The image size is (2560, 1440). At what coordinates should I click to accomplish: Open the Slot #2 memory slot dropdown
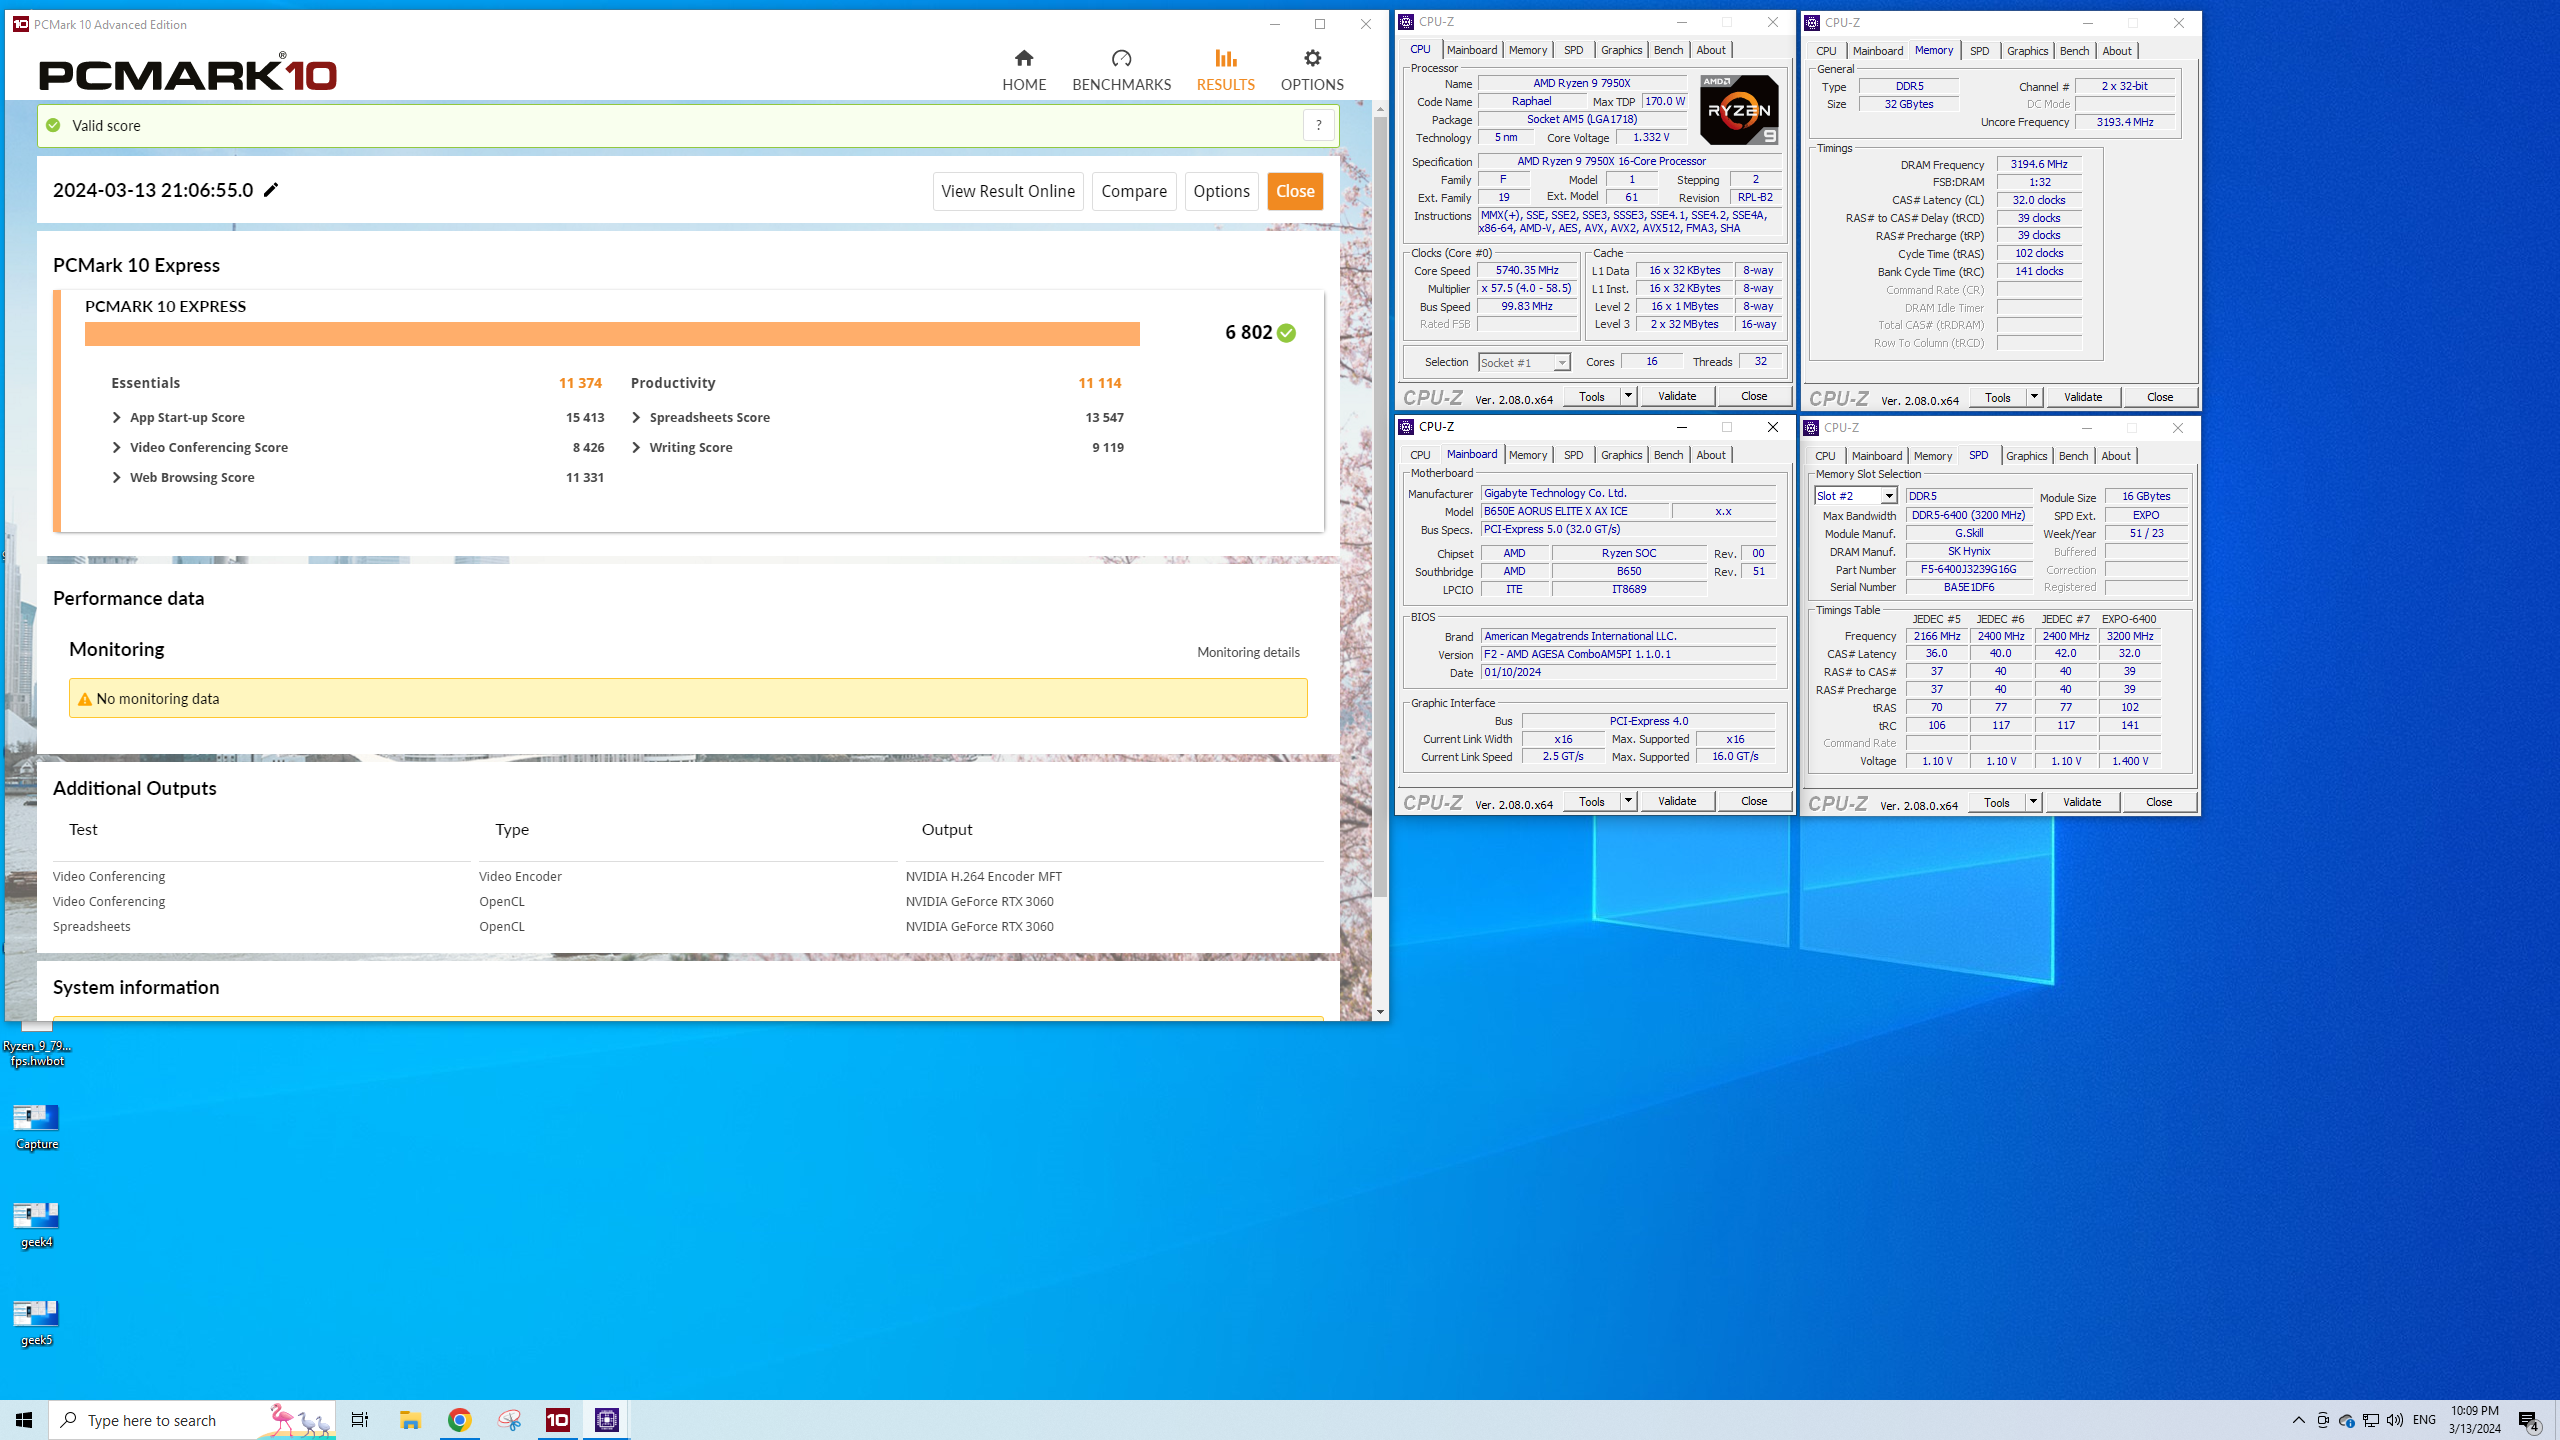point(1855,496)
